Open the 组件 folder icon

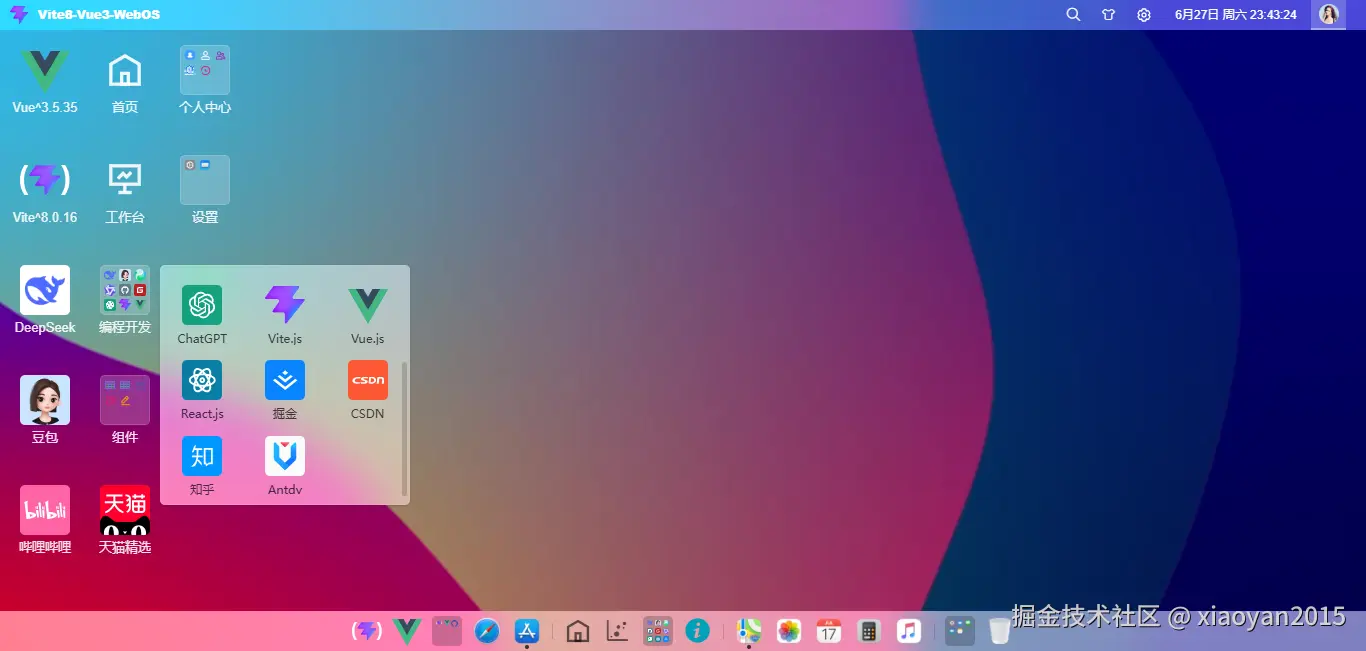tap(125, 400)
